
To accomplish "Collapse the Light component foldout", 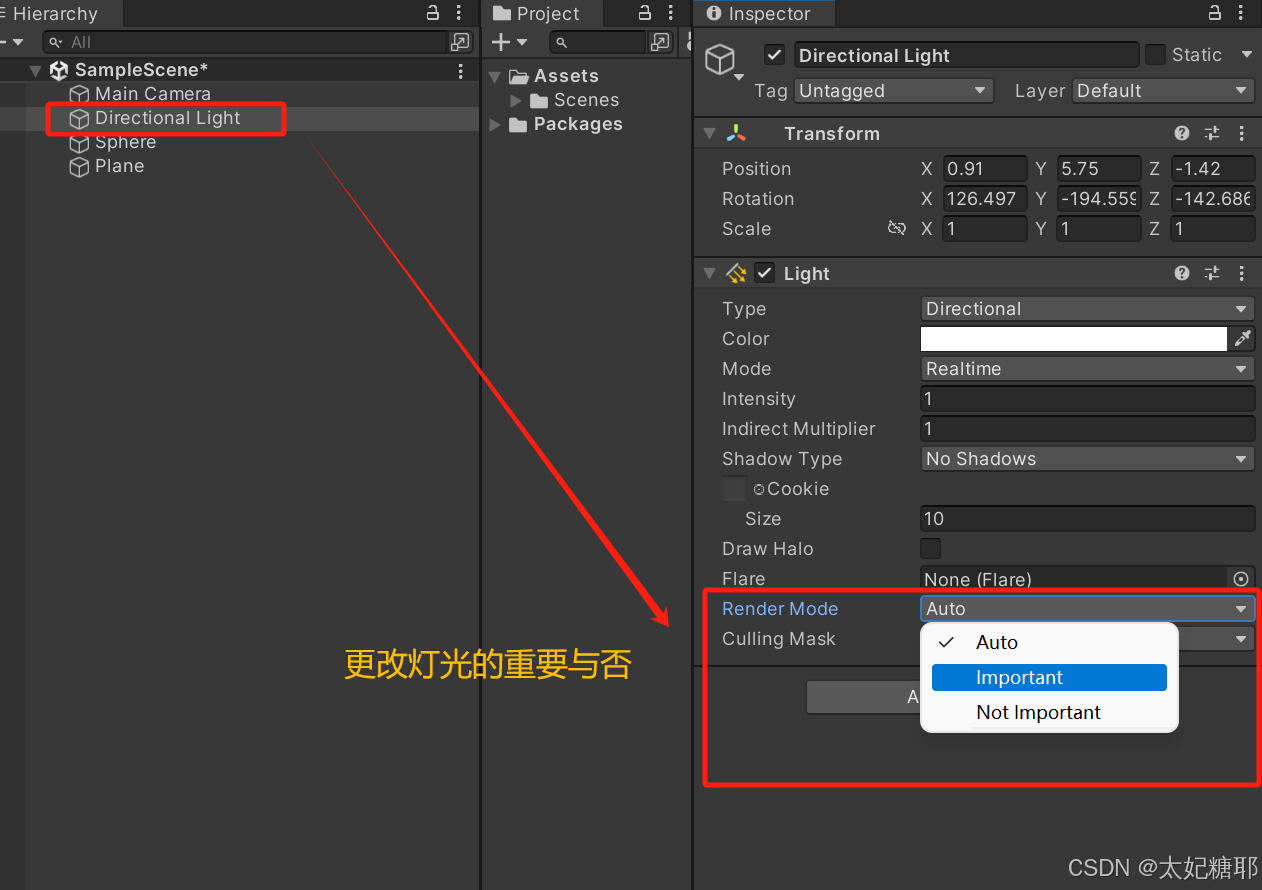I will click(x=709, y=273).
